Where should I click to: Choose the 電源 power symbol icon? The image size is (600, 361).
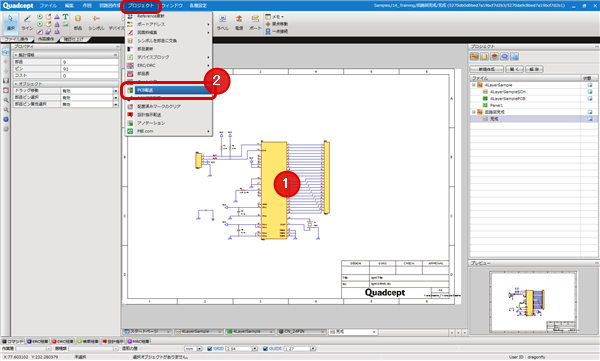[239, 22]
